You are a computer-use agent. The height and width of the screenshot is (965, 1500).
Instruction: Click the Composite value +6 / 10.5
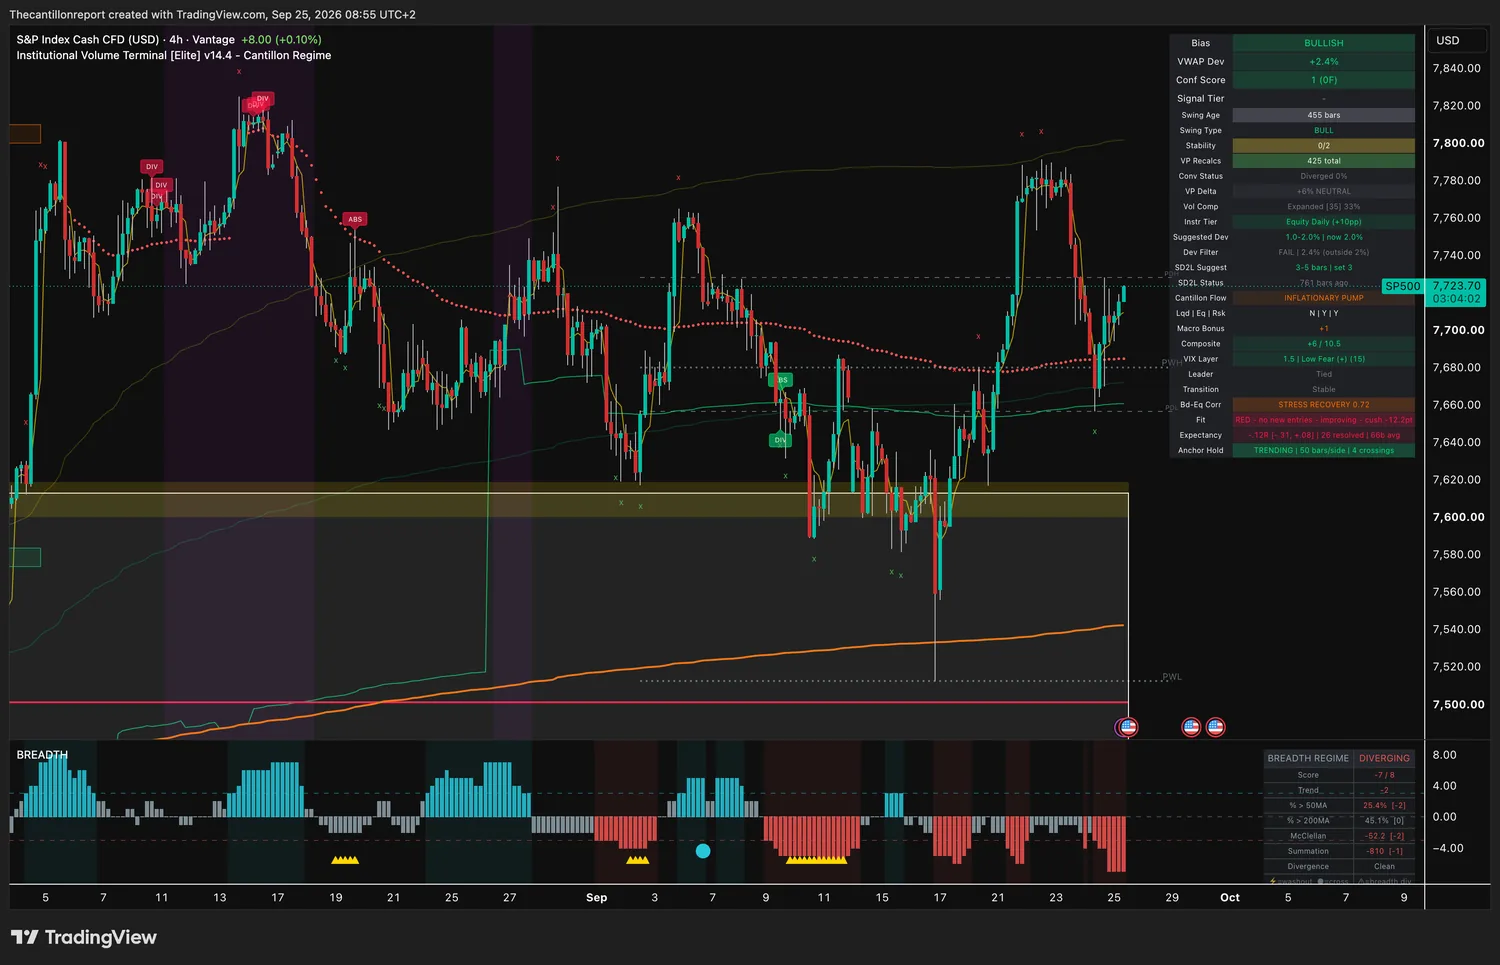1324,344
